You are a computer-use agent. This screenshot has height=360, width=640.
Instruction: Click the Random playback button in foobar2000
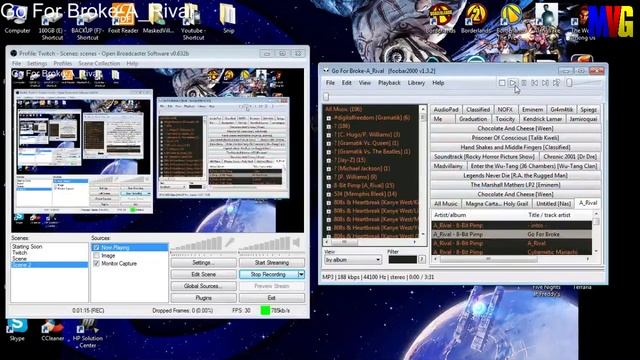556,83
